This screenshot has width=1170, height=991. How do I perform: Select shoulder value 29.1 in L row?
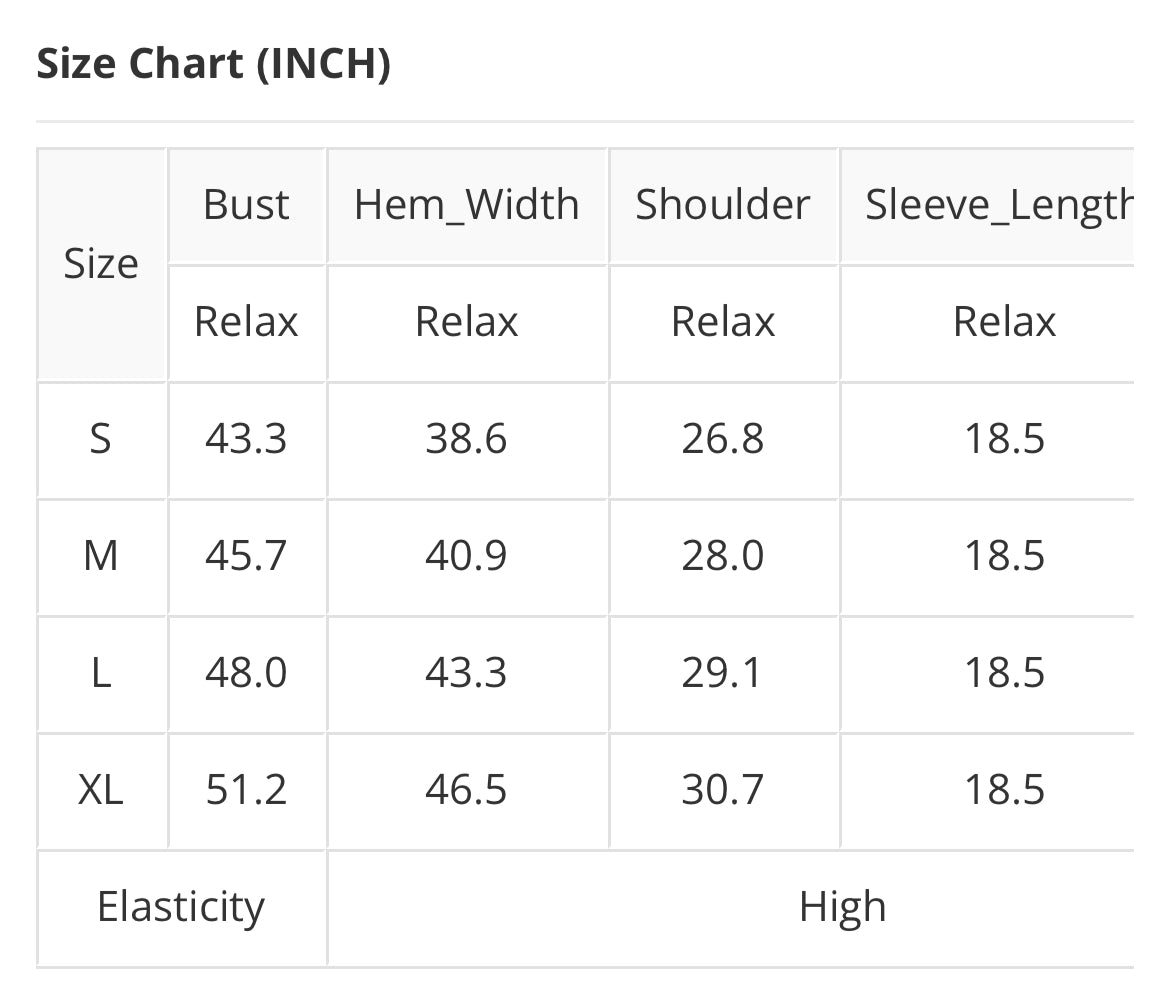722,673
